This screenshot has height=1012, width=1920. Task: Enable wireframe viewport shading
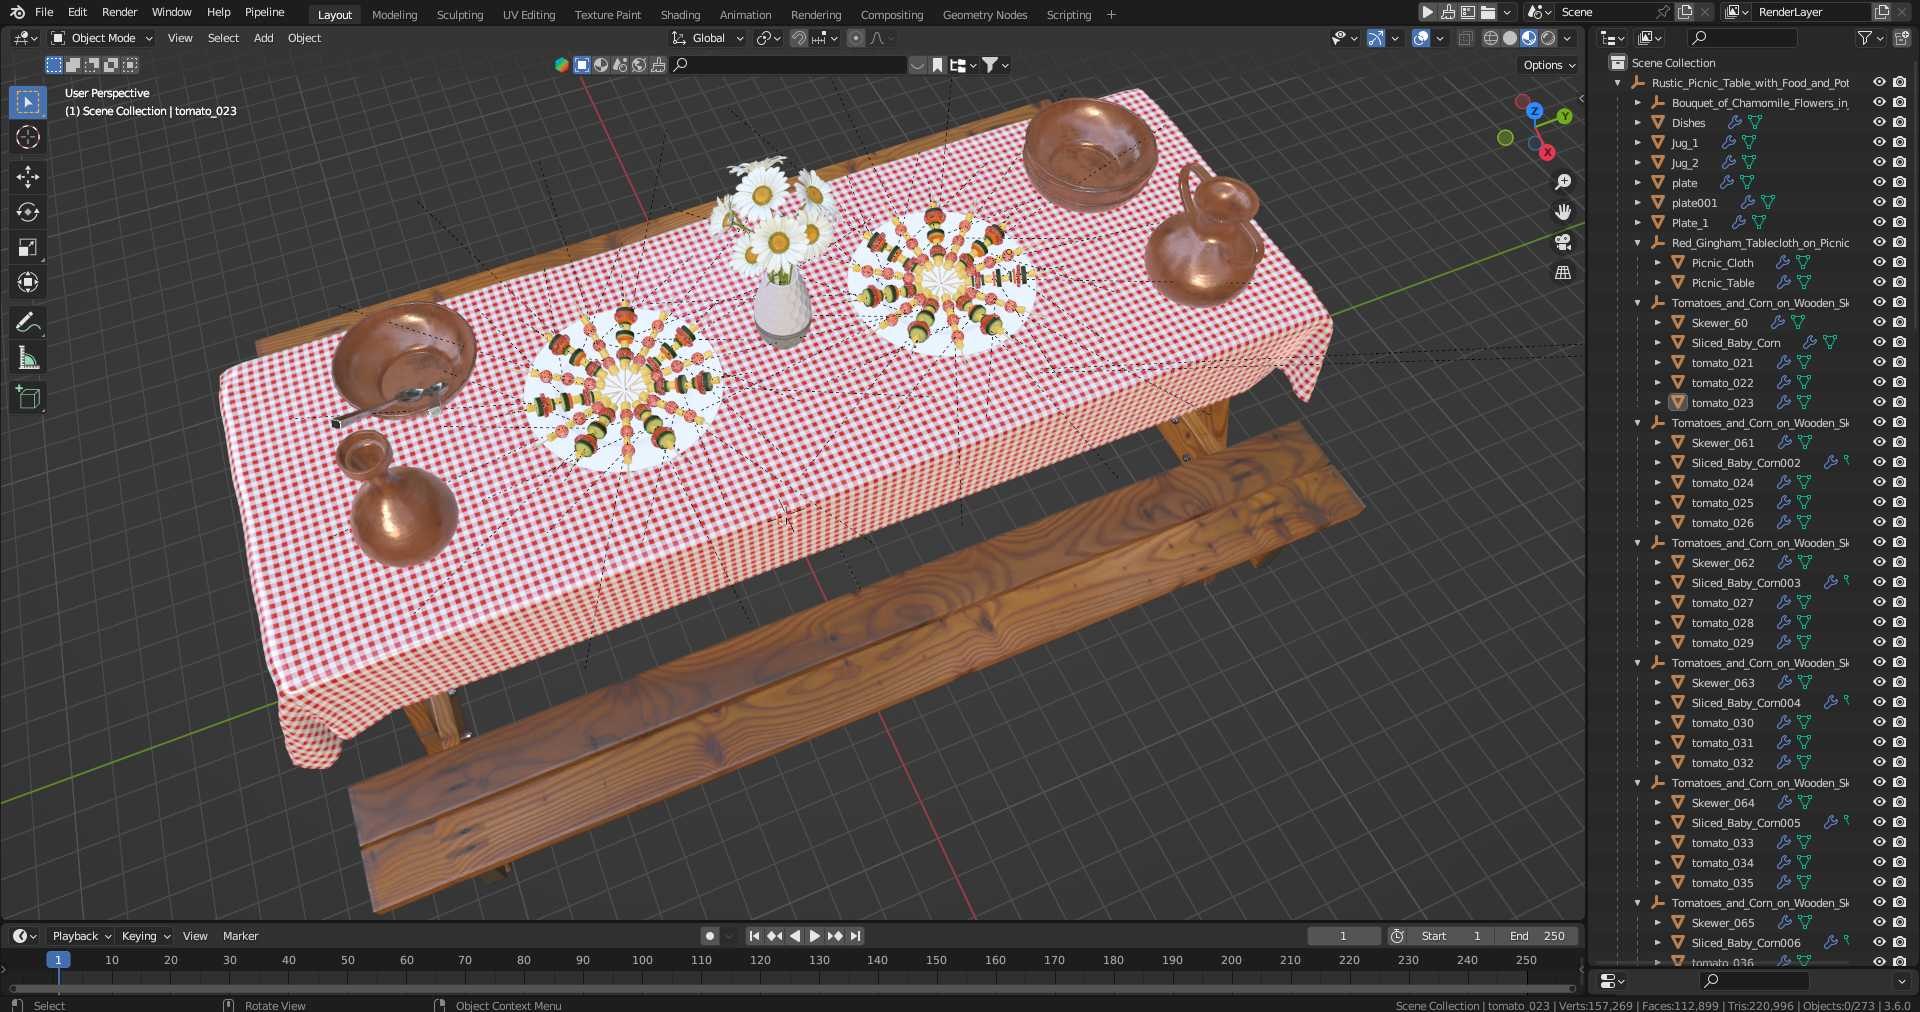(1491, 38)
